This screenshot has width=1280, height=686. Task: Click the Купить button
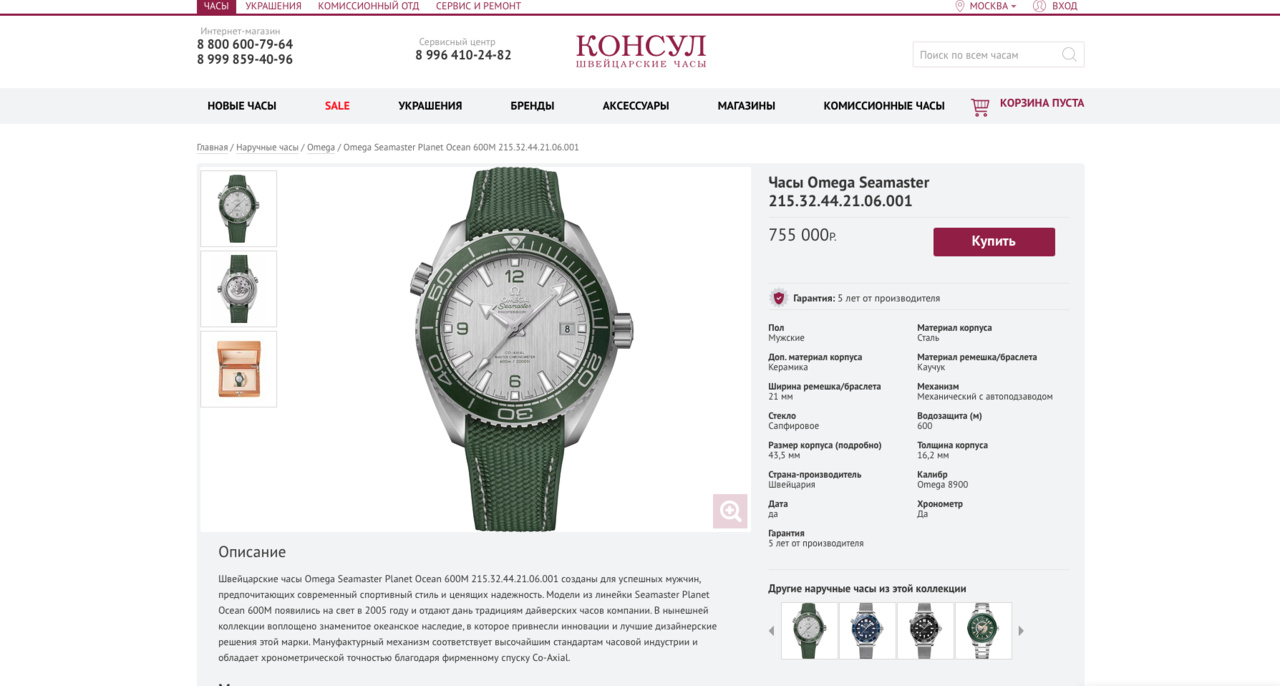coord(994,242)
